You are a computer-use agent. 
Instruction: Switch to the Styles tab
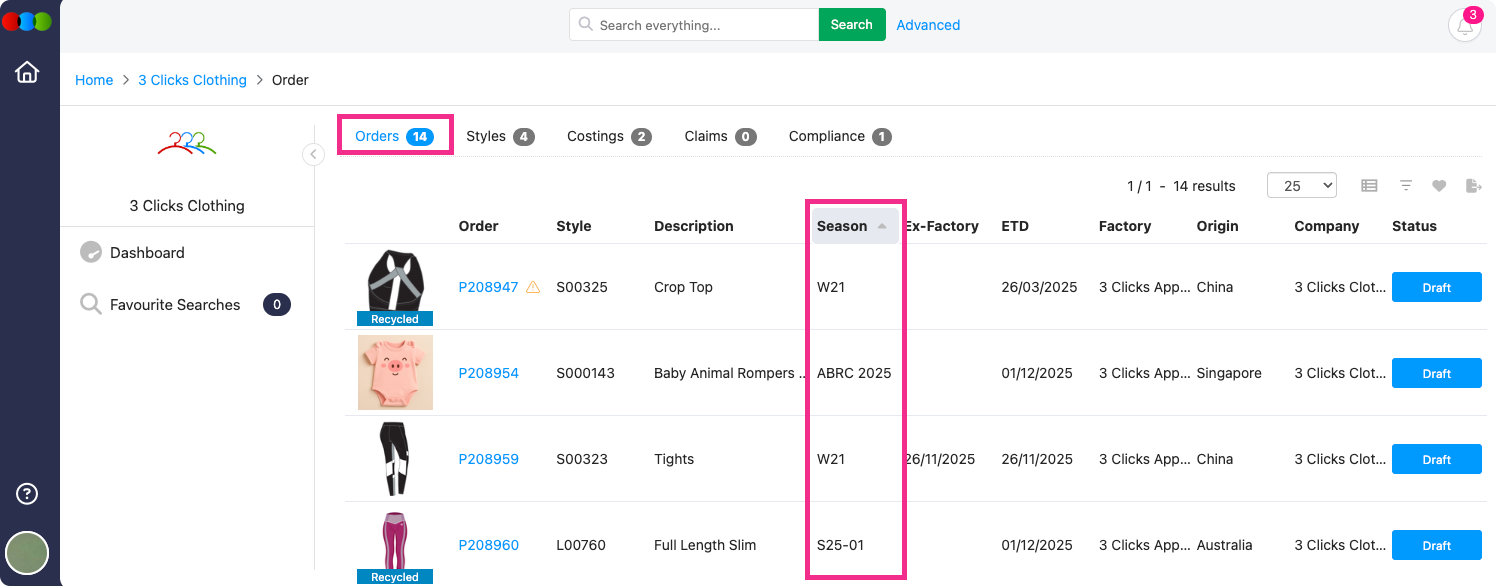[499, 136]
